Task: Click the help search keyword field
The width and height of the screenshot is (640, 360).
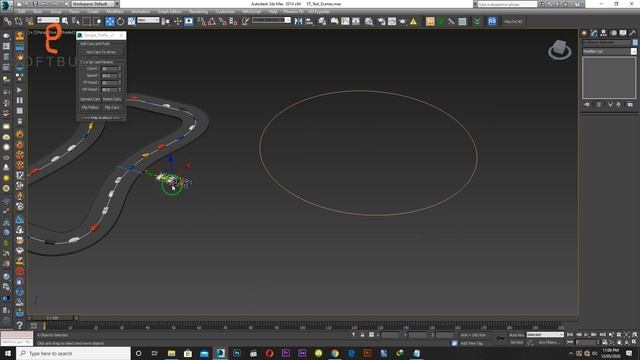Action: 508,4
